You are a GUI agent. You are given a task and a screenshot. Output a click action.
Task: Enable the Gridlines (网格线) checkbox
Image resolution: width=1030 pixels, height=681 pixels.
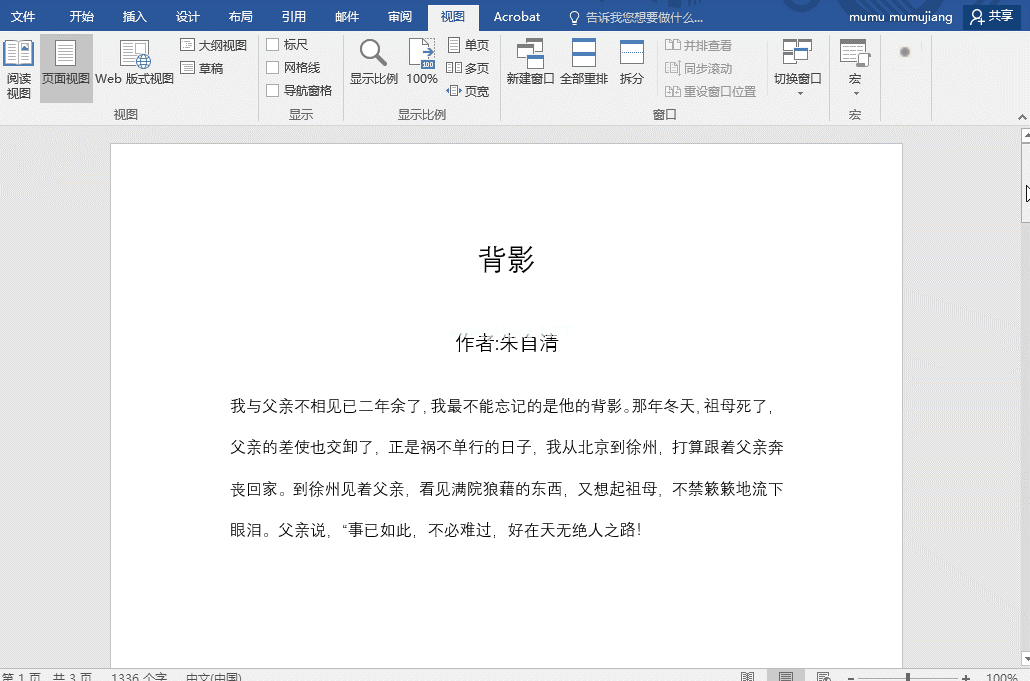click(x=273, y=68)
